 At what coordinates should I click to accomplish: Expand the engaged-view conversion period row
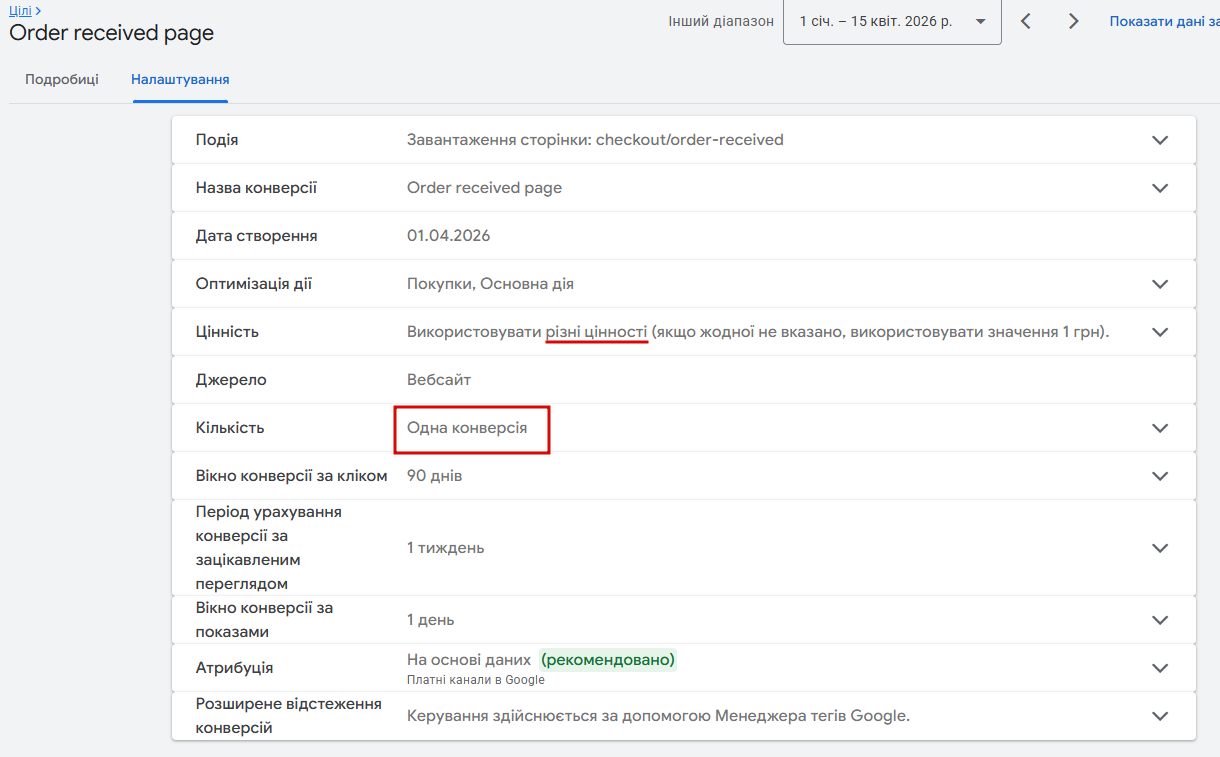(x=1160, y=548)
